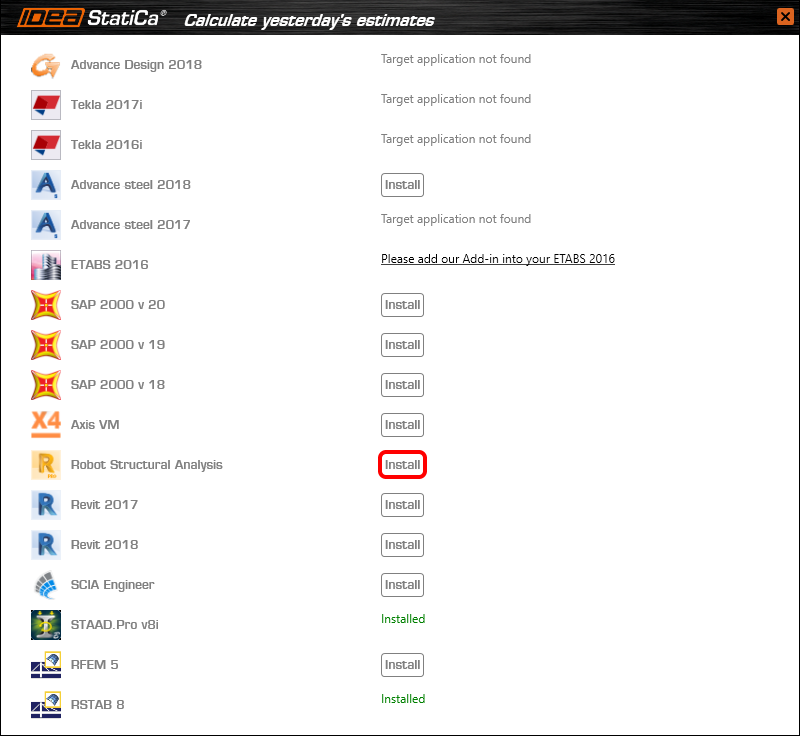Click 'Target application not found' for Advance Design 2018
The image size is (800, 736).
pyautogui.click(x=456, y=59)
